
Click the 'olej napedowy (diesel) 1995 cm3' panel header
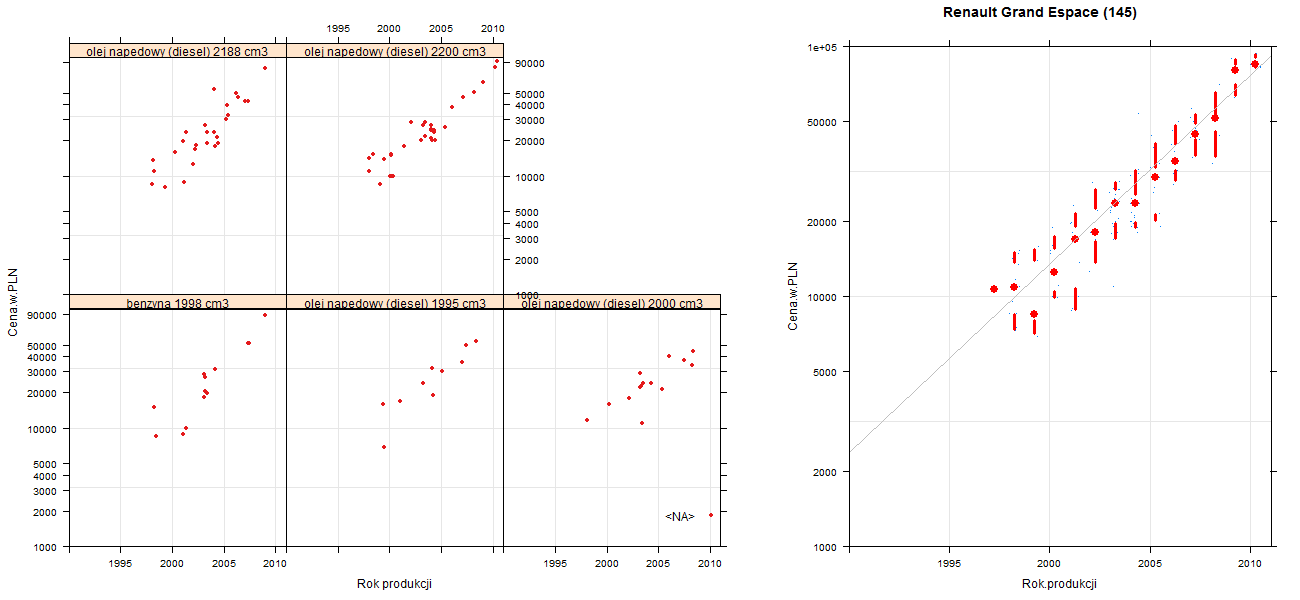tap(395, 303)
